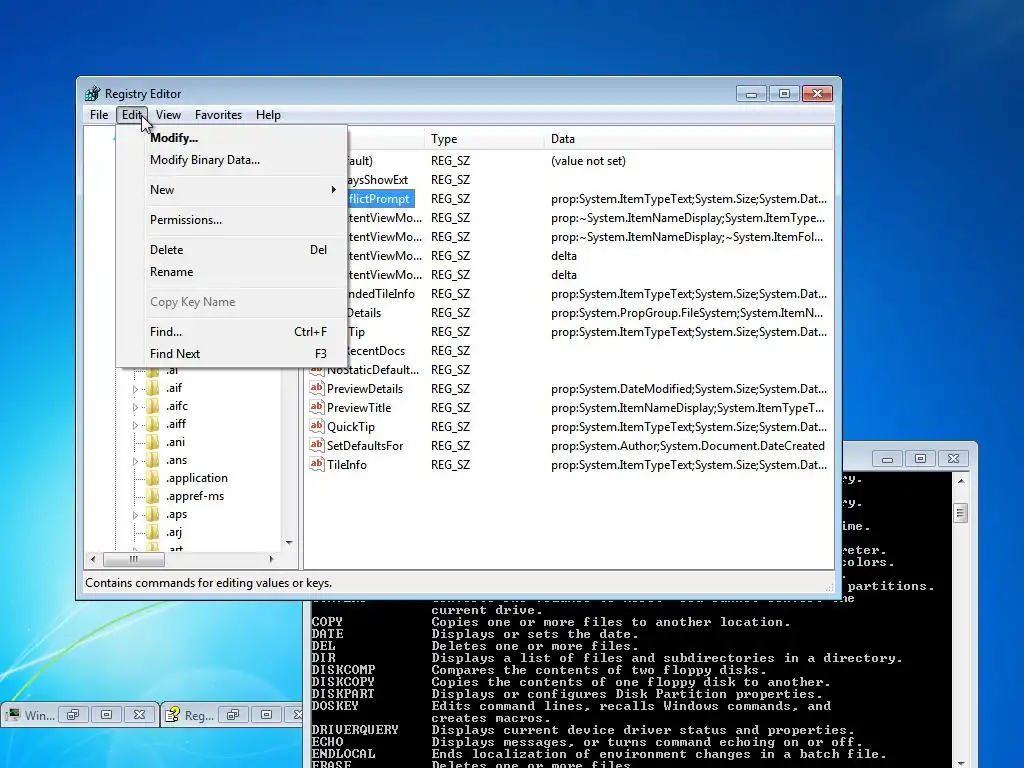This screenshot has width=1024, height=768.
Task: Click the .ani folder icon
Action: point(153,442)
